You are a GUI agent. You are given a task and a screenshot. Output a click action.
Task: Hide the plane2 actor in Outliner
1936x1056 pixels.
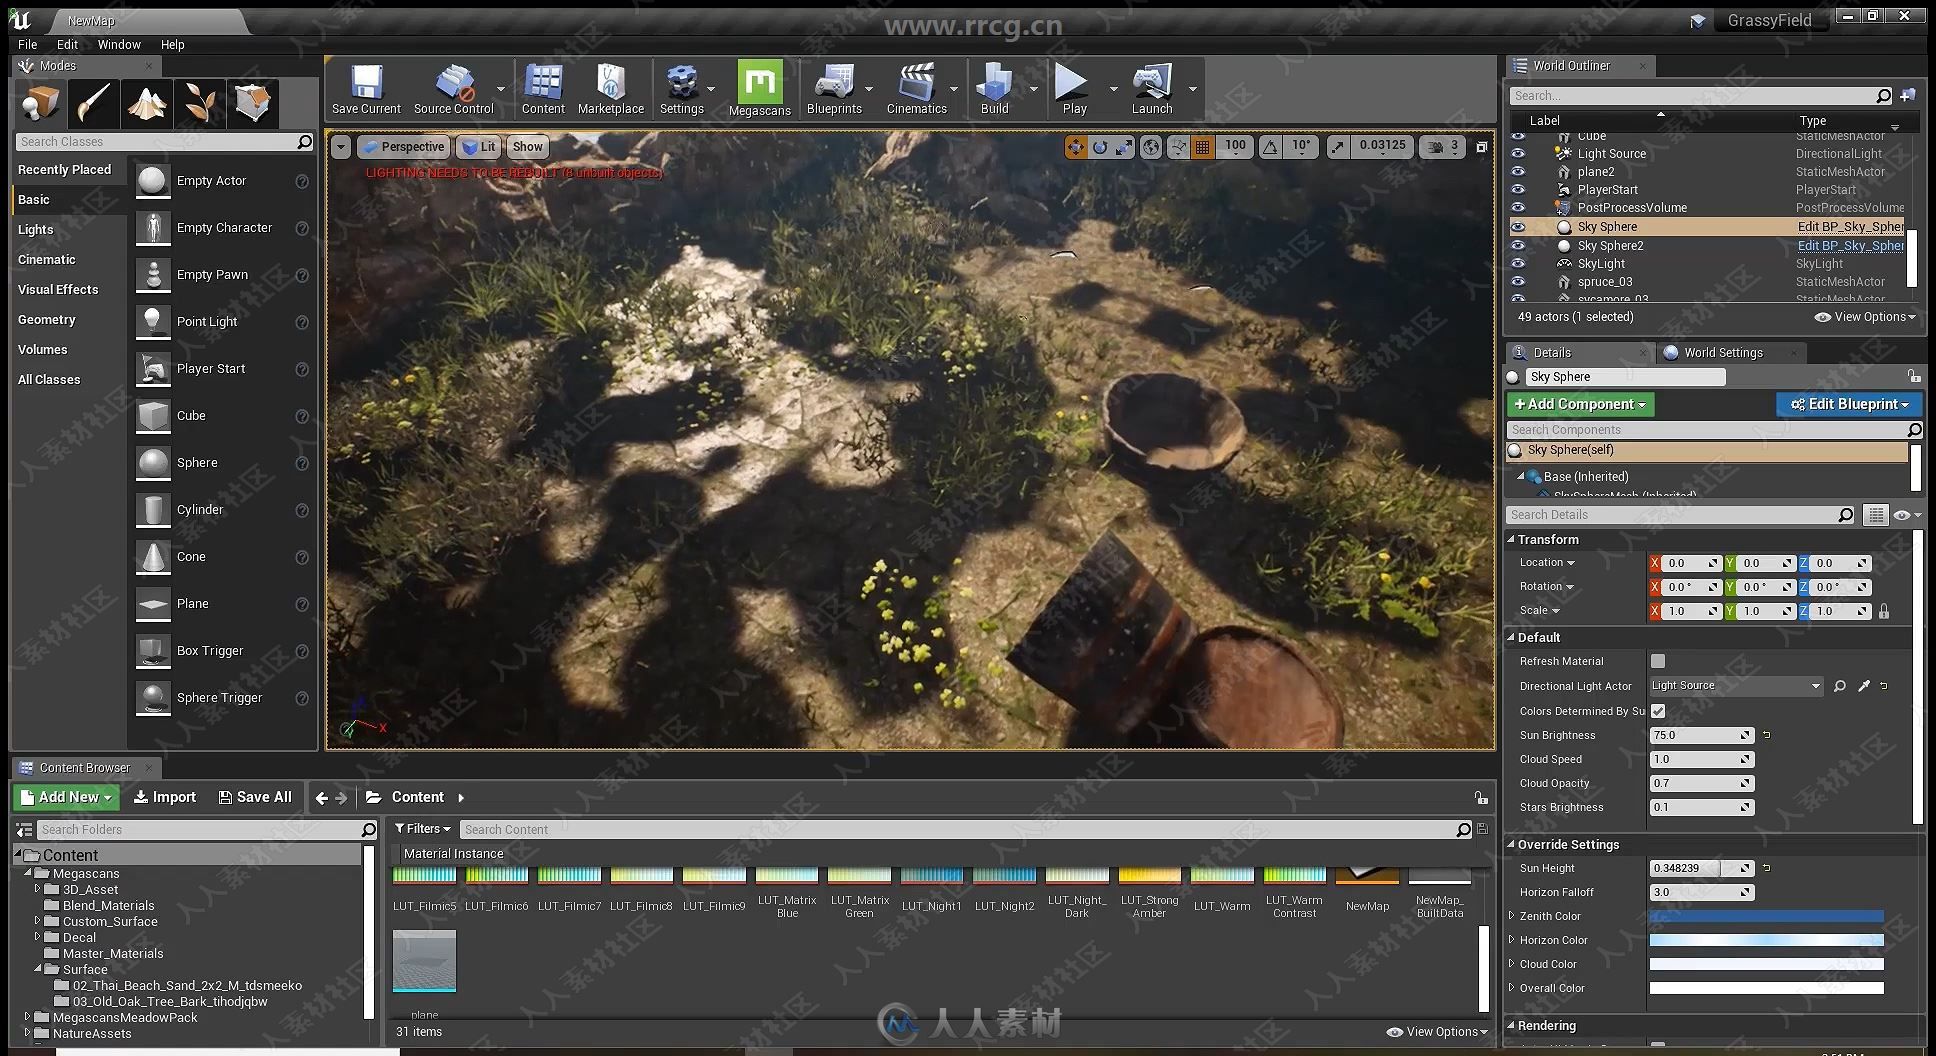[1518, 172]
